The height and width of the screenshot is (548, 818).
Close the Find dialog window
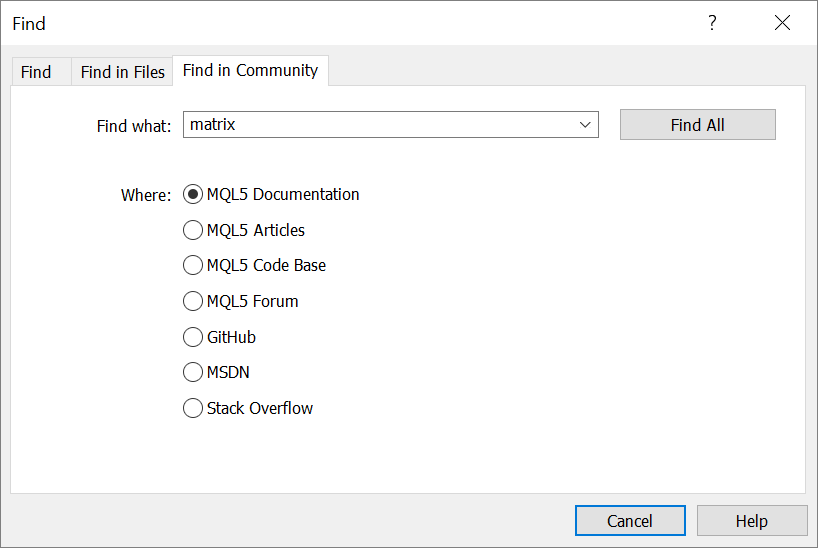pos(782,23)
